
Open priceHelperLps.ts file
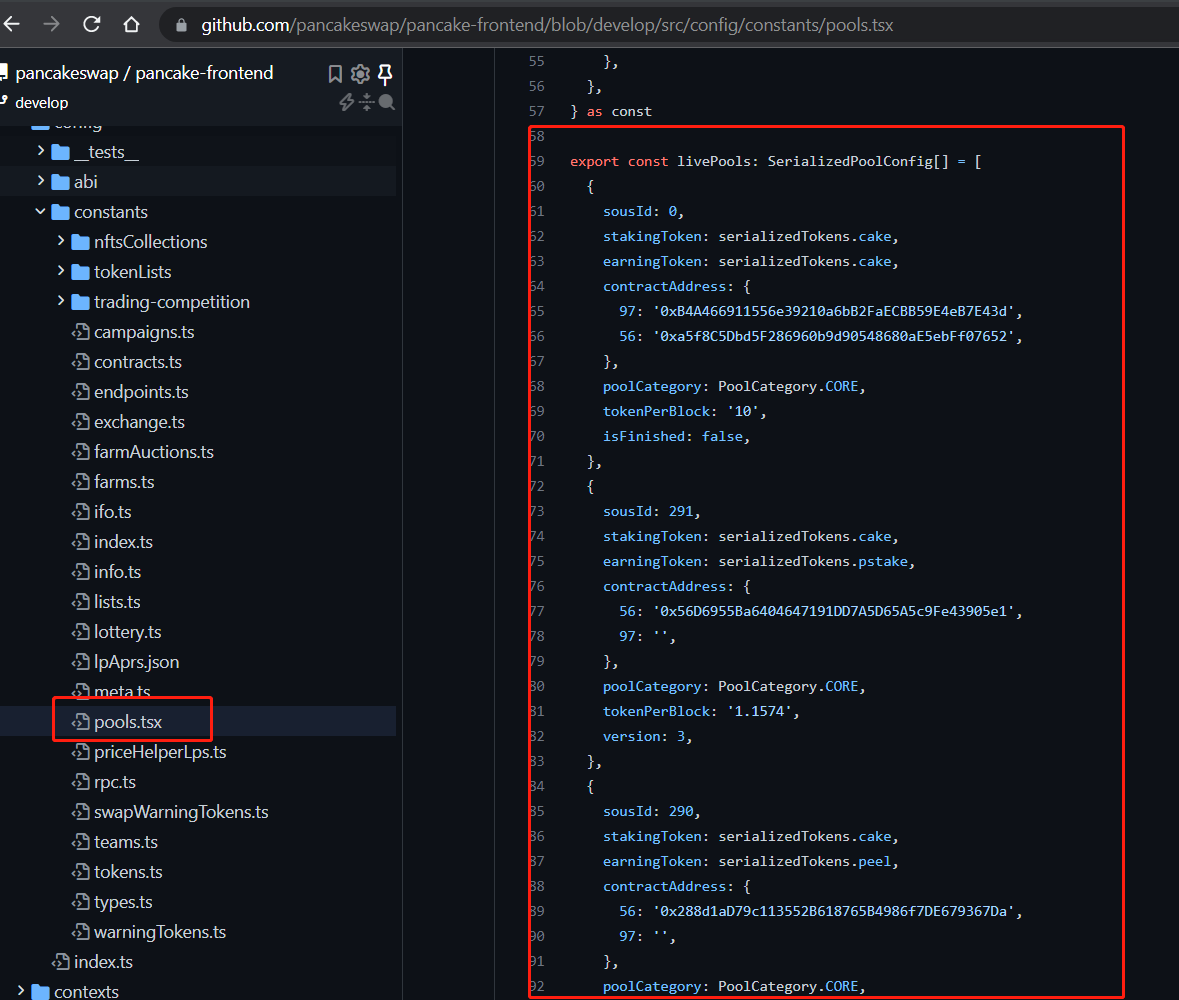tap(160, 752)
